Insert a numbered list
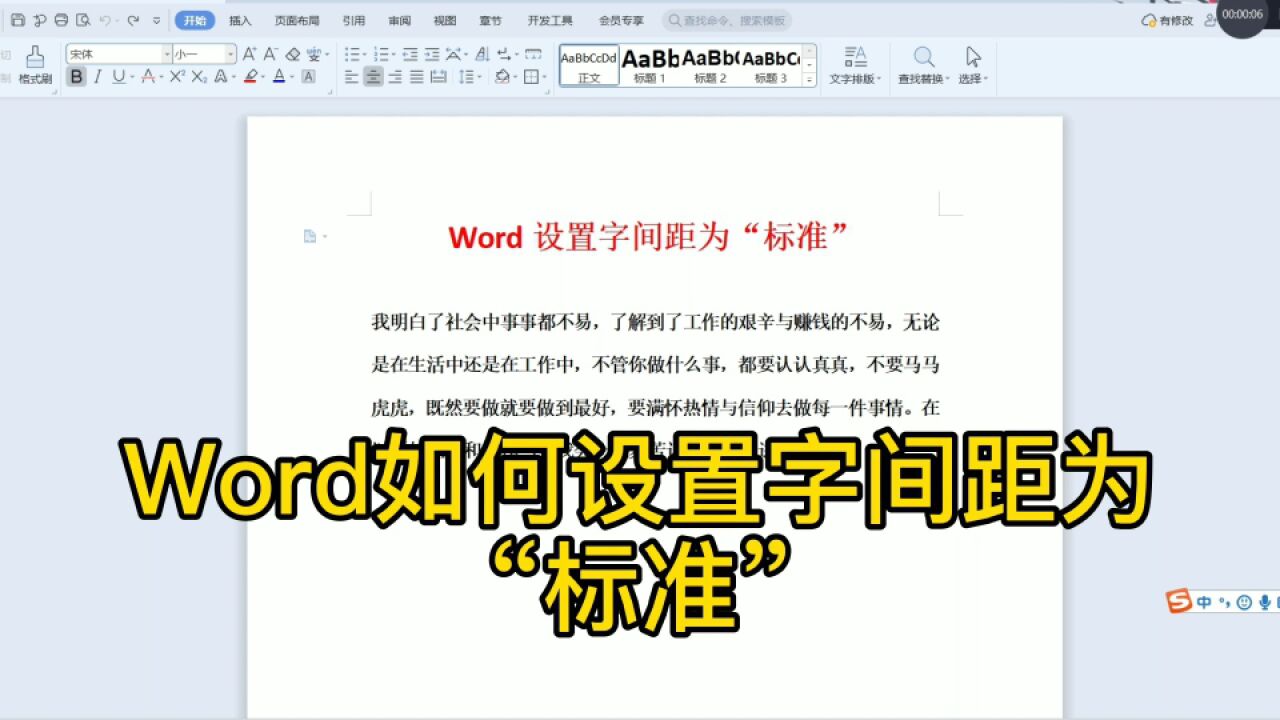The image size is (1280, 720). click(x=383, y=54)
